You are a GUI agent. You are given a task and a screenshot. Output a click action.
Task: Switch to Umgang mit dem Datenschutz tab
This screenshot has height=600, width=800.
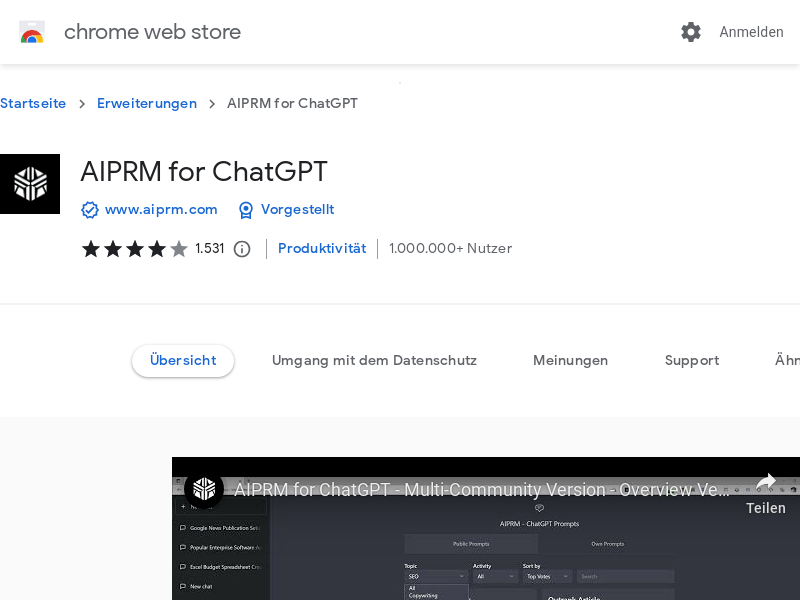point(374,361)
